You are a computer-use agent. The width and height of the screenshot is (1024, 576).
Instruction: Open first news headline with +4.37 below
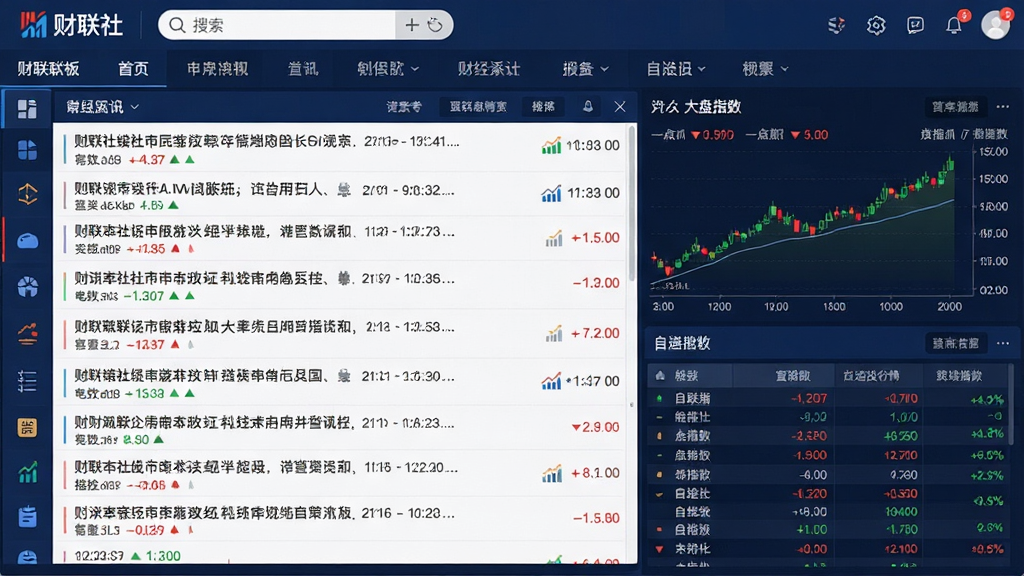[266, 142]
